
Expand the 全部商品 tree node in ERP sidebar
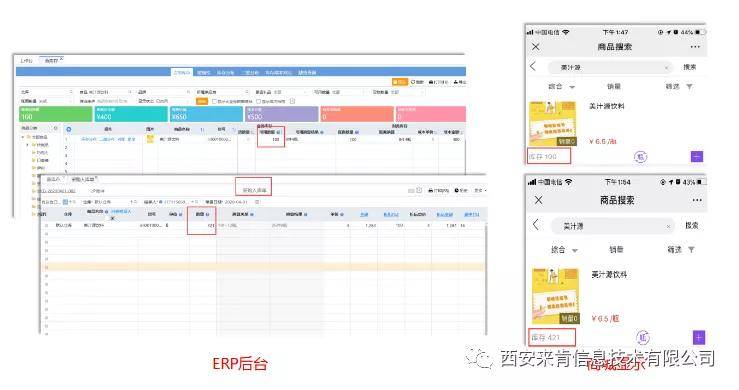23,137
